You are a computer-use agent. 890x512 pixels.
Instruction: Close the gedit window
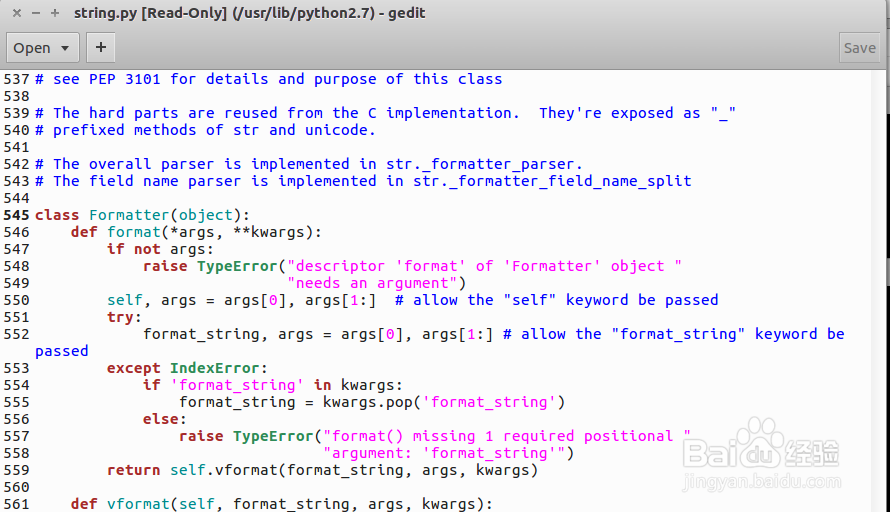(x=17, y=13)
